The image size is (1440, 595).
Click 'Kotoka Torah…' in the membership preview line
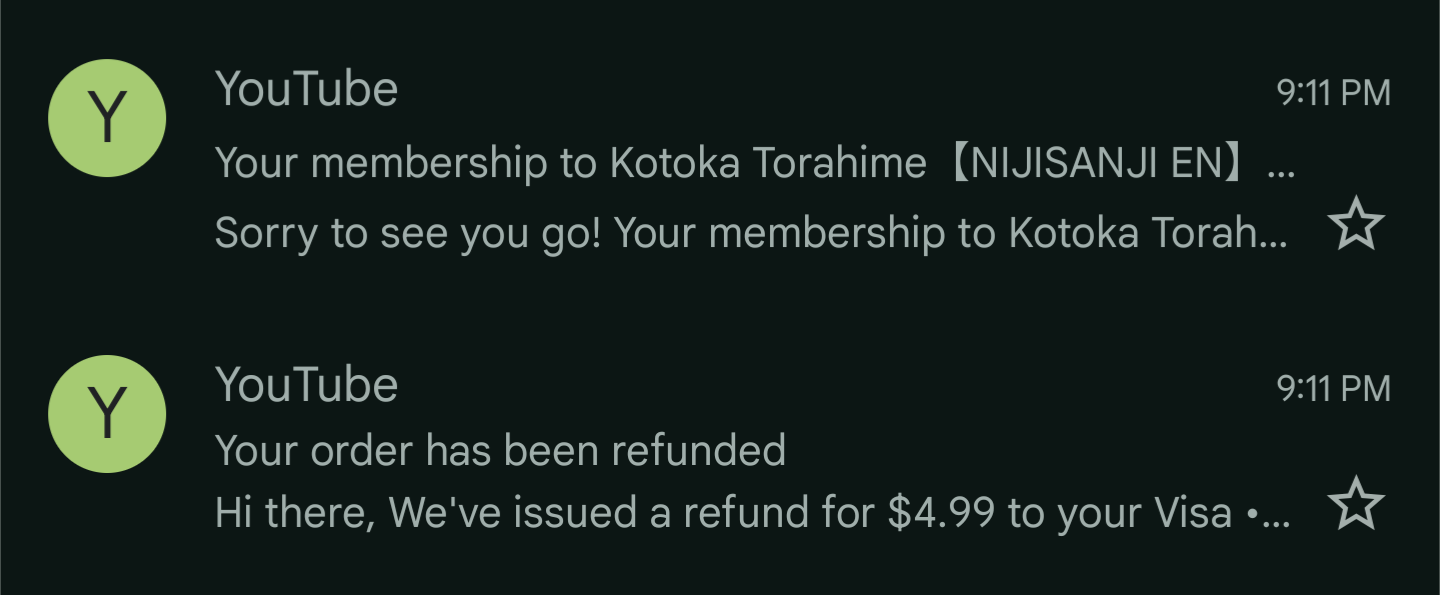tap(1147, 233)
